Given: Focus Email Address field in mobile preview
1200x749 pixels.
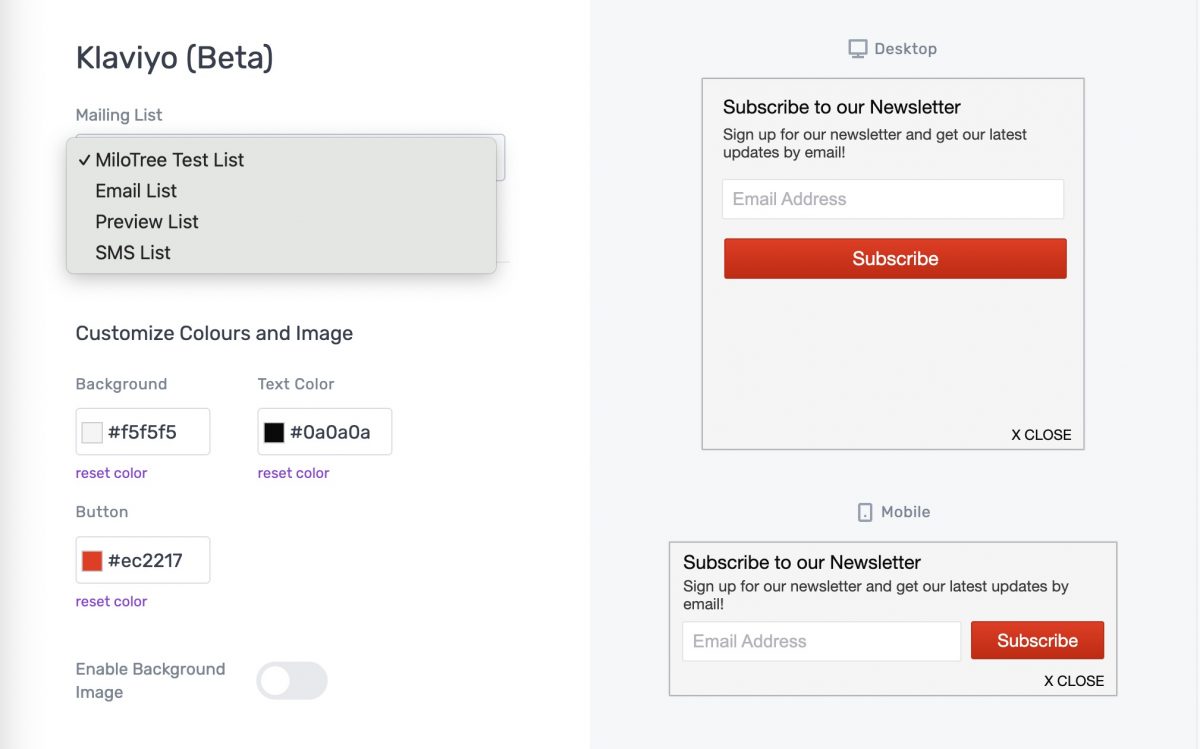Looking at the screenshot, I should point(821,641).
